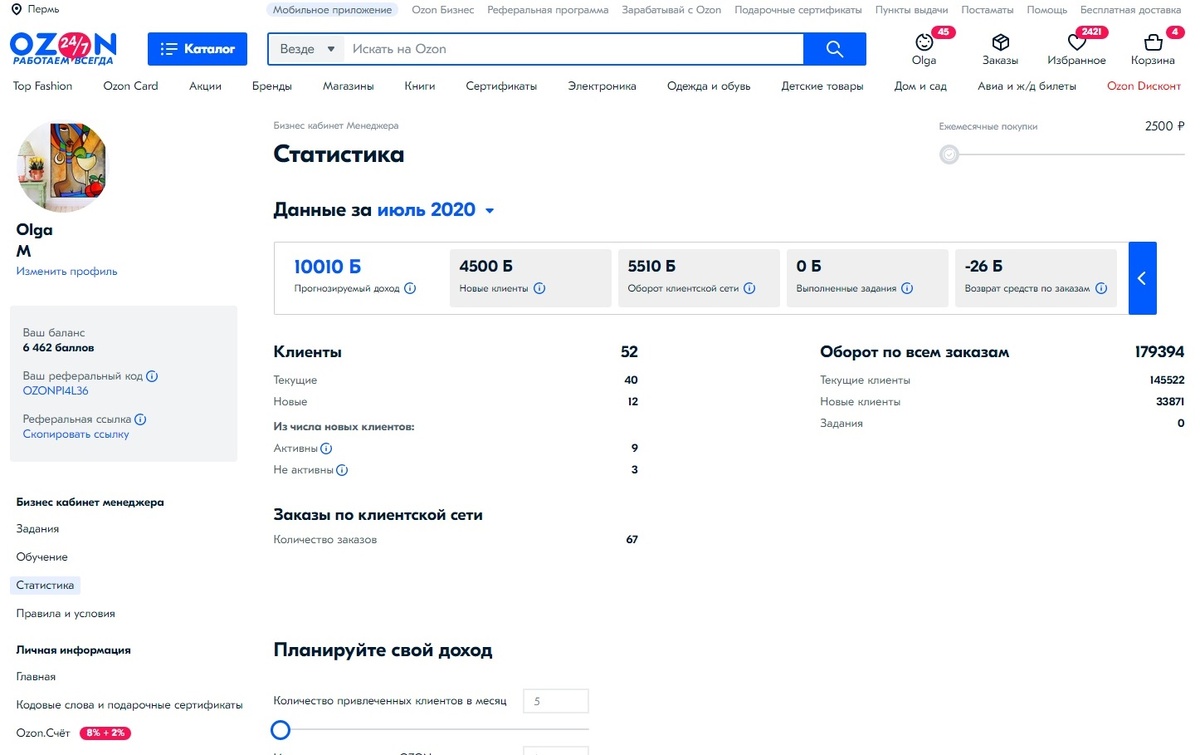Click the Ежемесячные покупки slider handle
Image resolution: width=1200 pixels, height=755 pixels.
[949, 155]
